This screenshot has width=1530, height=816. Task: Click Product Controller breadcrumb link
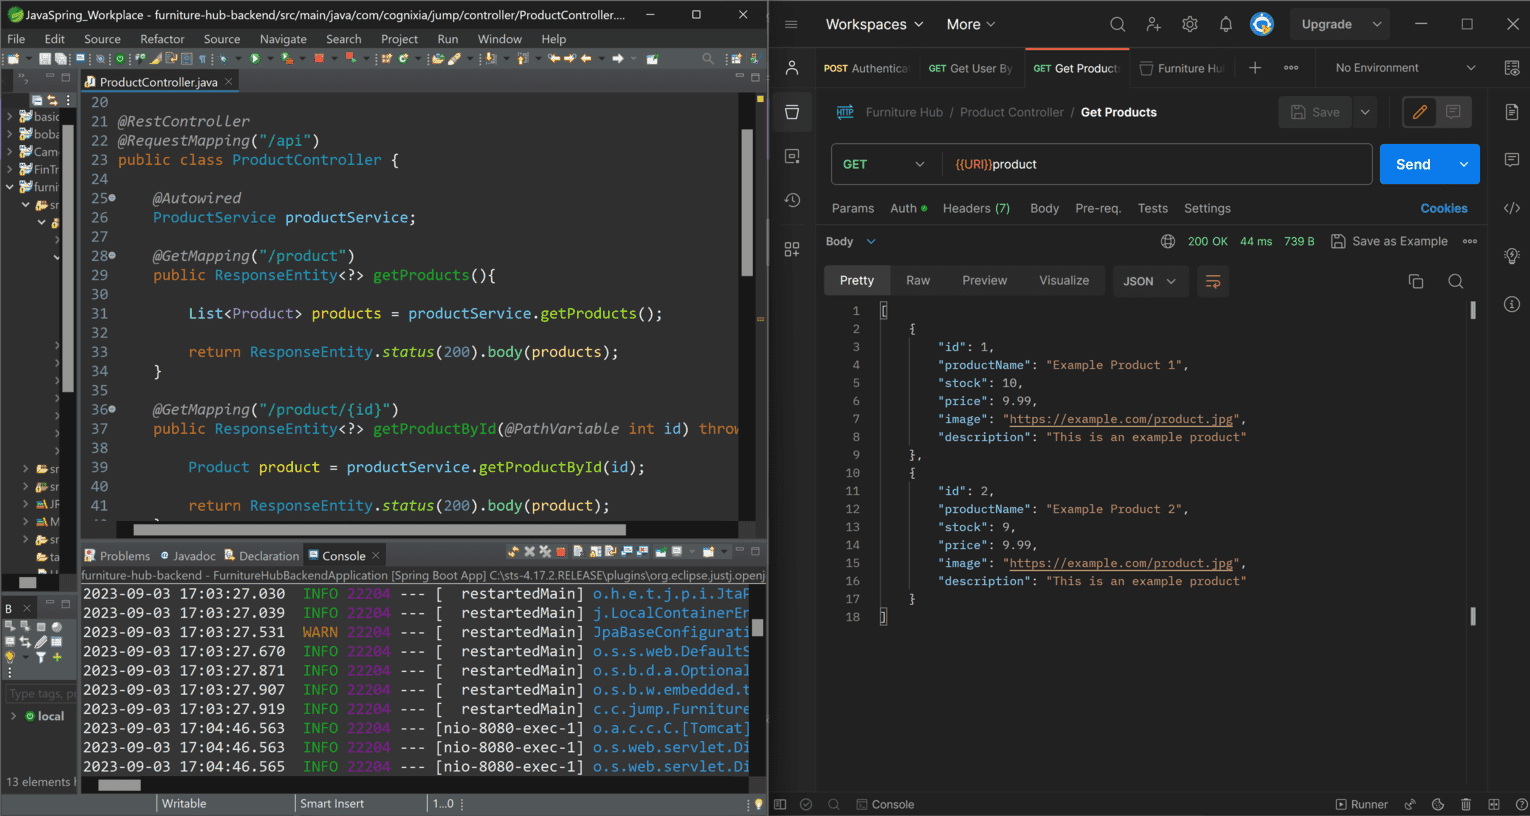1012,112
